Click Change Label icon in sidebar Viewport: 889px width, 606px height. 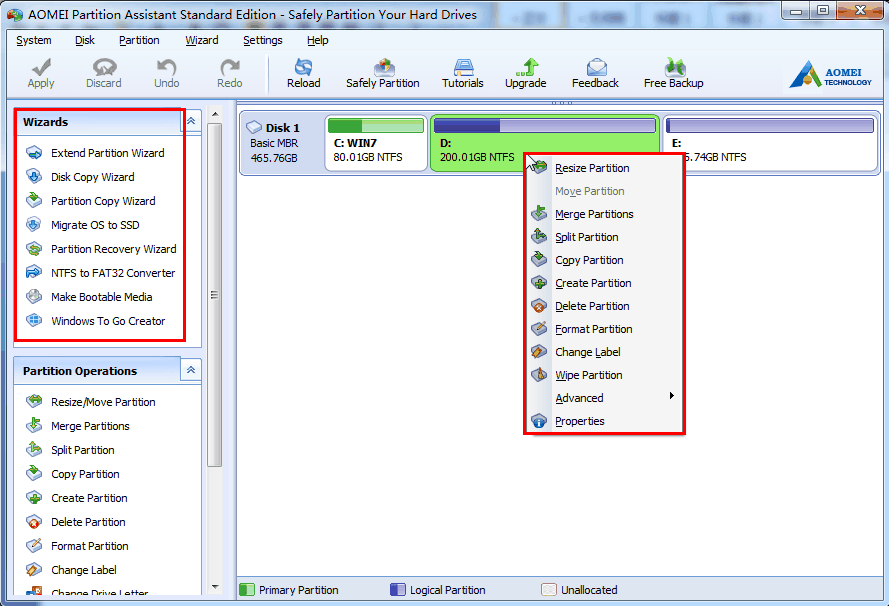[34, 570]
